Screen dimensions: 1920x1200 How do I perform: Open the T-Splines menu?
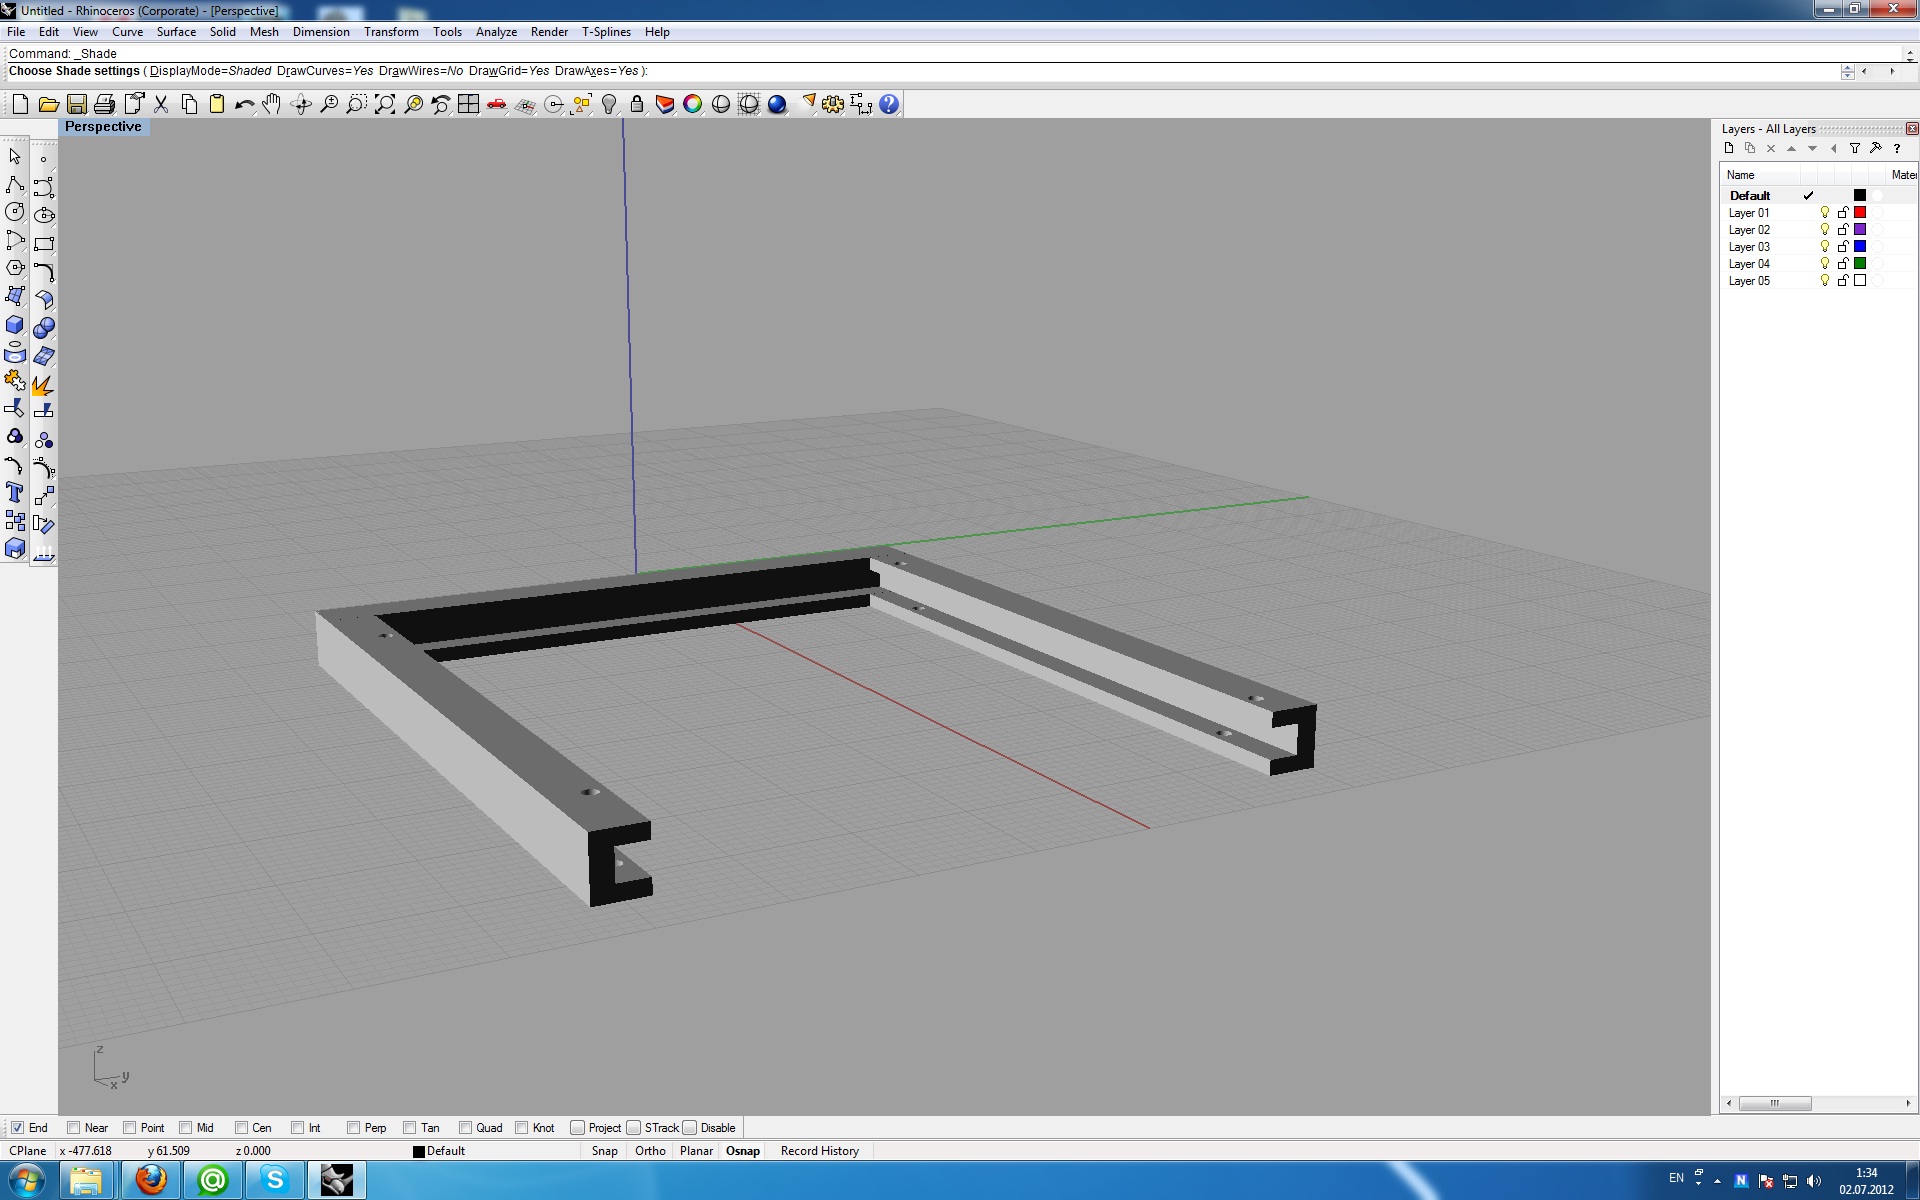pyautogui.click(x=606, y=32)
